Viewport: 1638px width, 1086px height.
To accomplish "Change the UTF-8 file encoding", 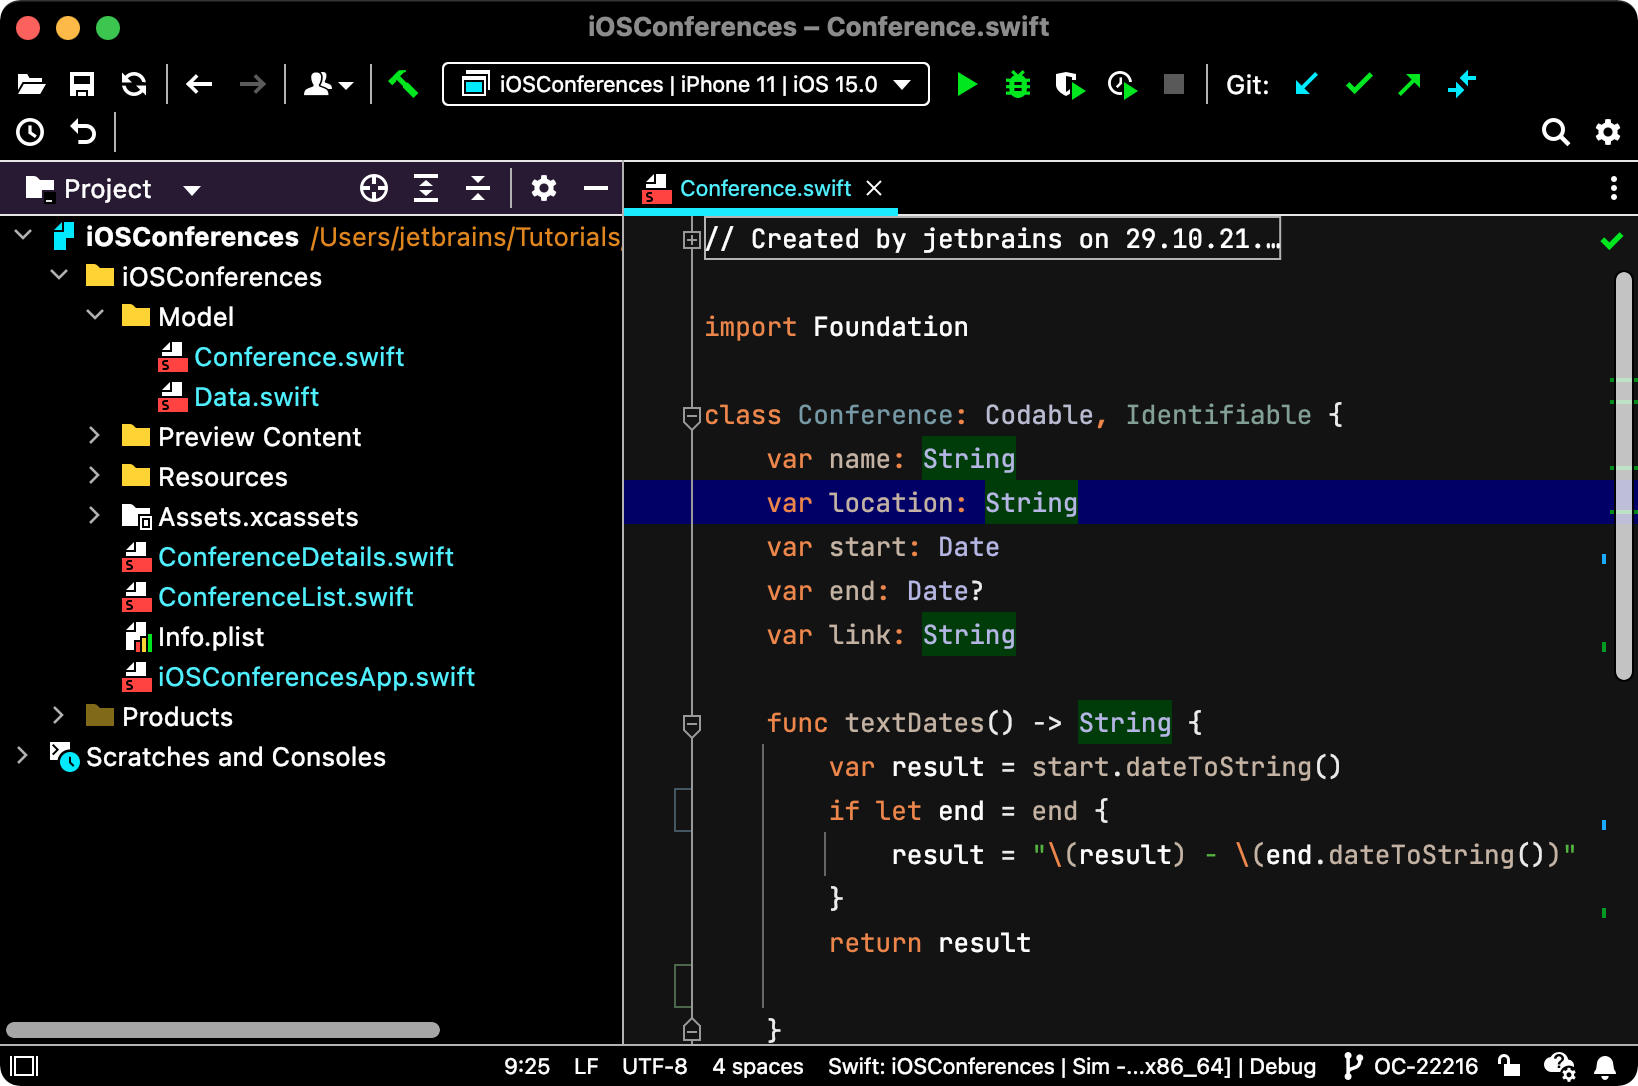I will pyautogui.click(x=655, y=1066).
